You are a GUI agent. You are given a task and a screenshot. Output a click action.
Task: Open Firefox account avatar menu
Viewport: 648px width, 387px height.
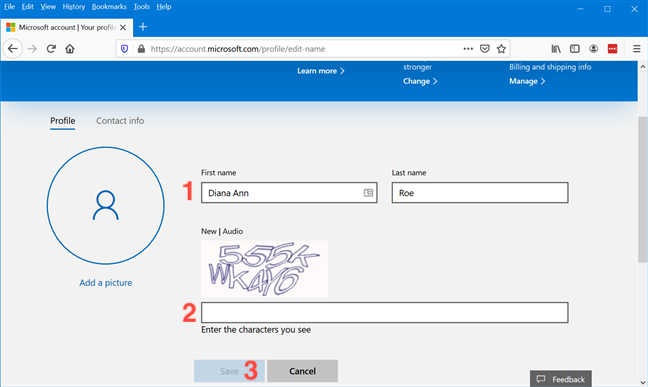click(x=593, y=49)
